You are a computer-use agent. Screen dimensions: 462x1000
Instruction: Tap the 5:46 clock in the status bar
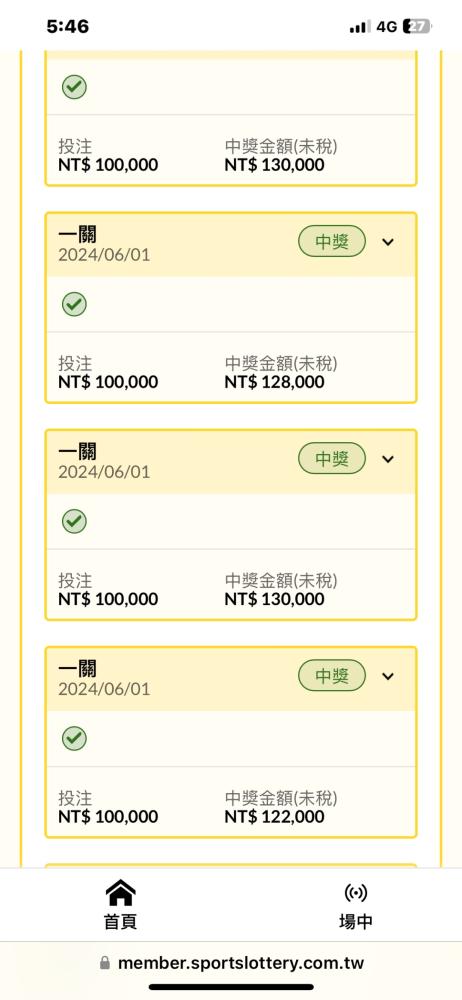[68, 26]
